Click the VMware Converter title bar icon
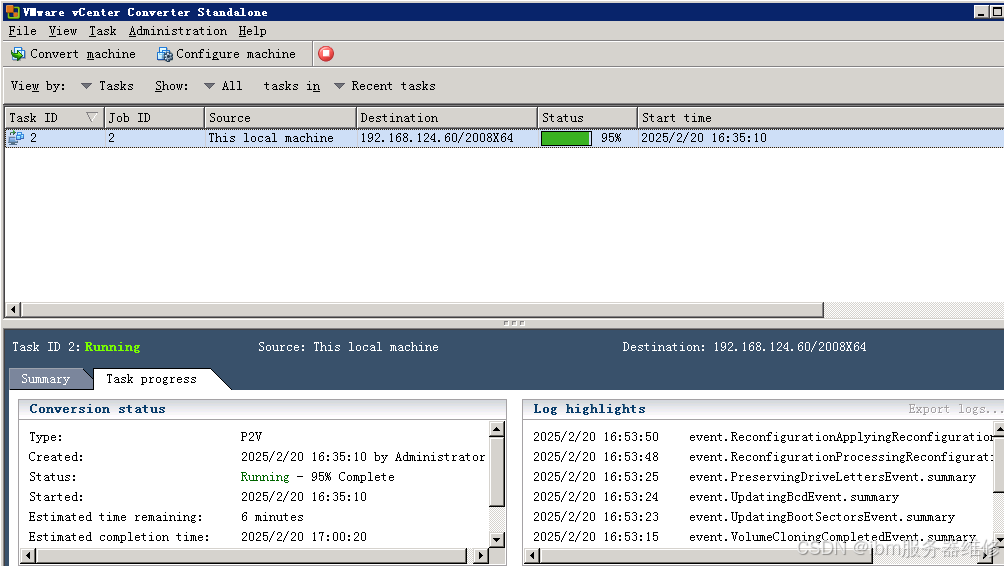Image resolution: width=1004 pixels, height=566 pixels. point(12,12)
